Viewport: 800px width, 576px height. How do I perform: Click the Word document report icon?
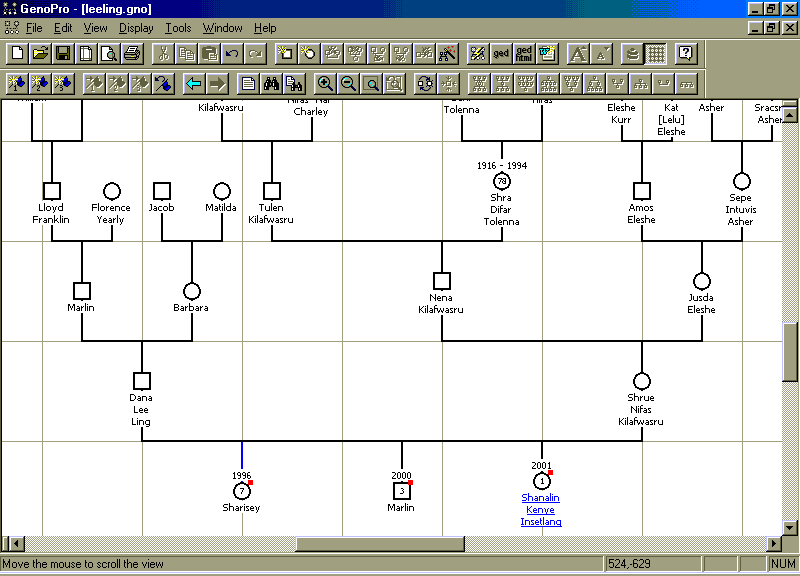[x=546, y=54]
